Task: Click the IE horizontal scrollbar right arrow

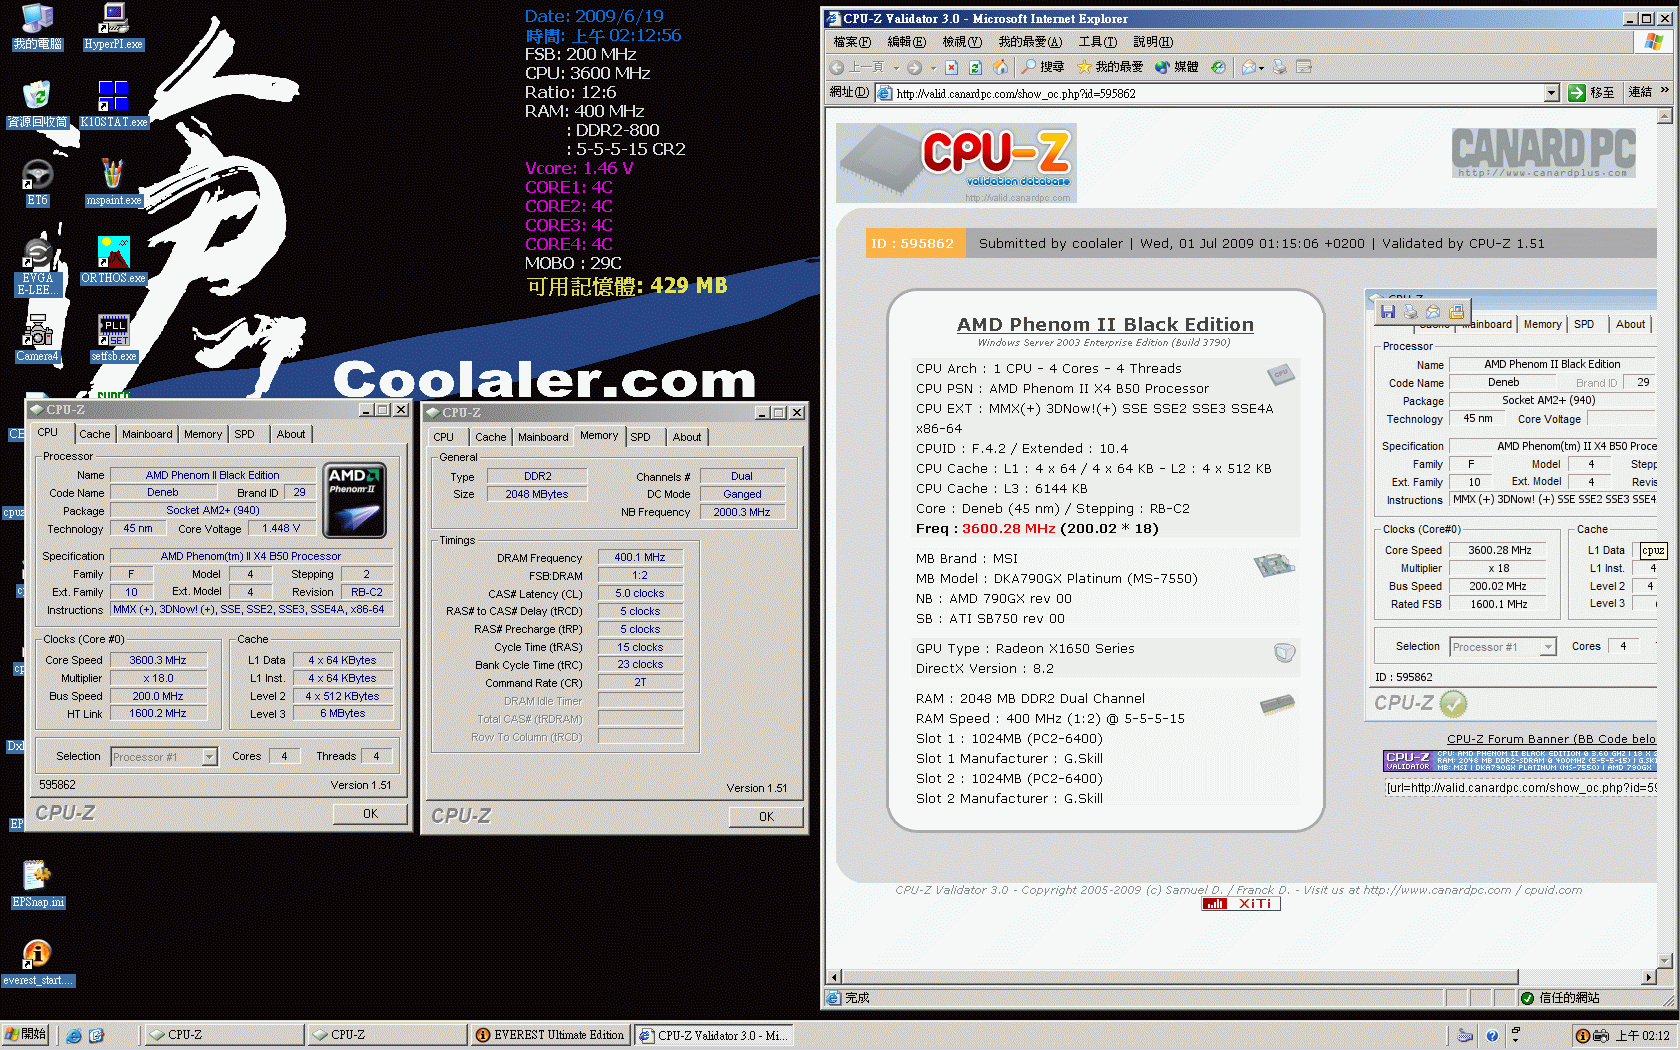Action: click(1648, 977)
